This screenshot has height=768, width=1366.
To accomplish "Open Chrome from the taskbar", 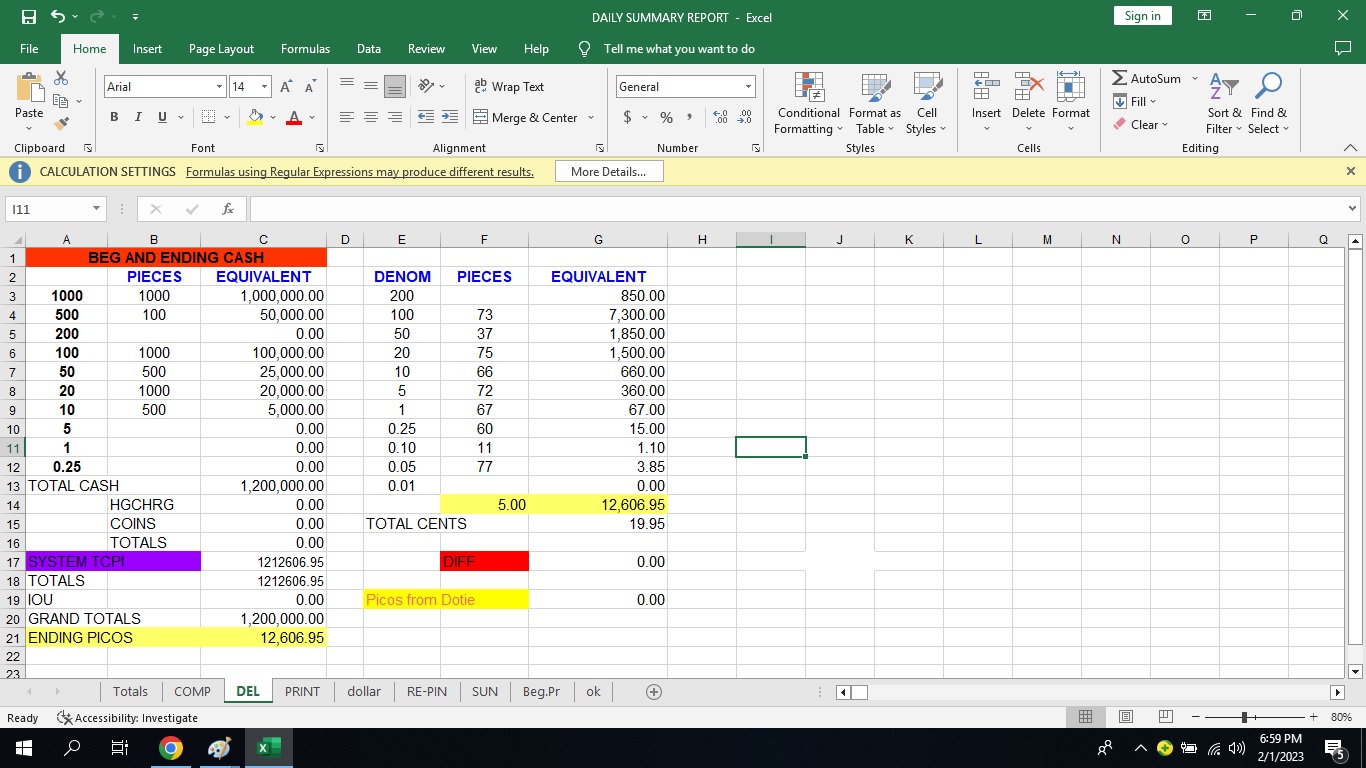I will click(171, 748).
